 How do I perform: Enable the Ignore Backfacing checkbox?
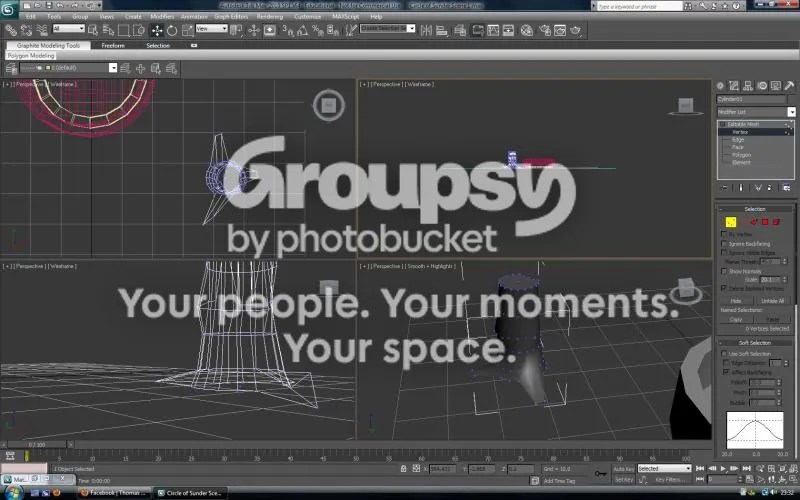point(724,243)
